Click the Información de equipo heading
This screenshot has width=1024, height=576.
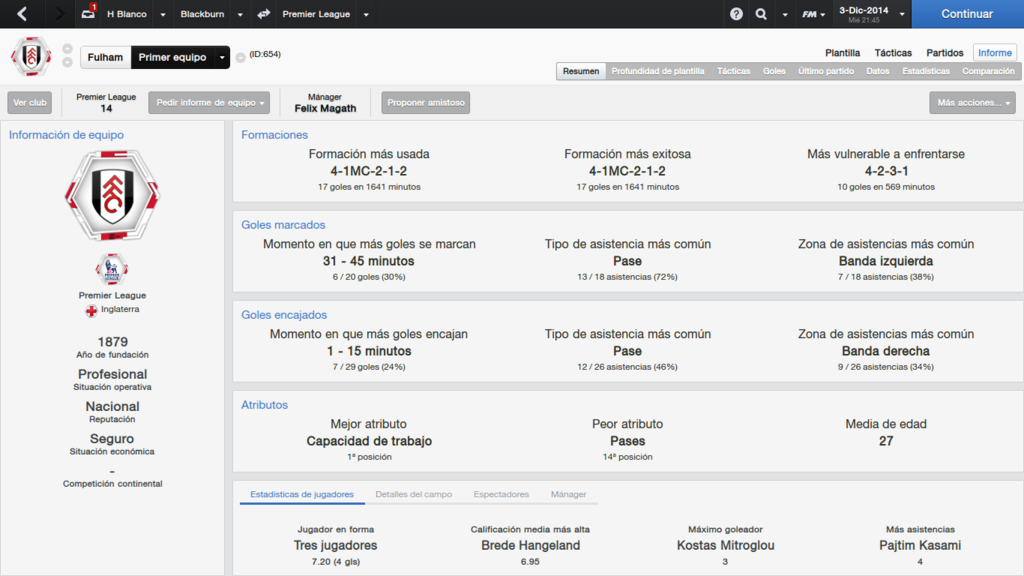pyautogui.click(x=66, y=135)
